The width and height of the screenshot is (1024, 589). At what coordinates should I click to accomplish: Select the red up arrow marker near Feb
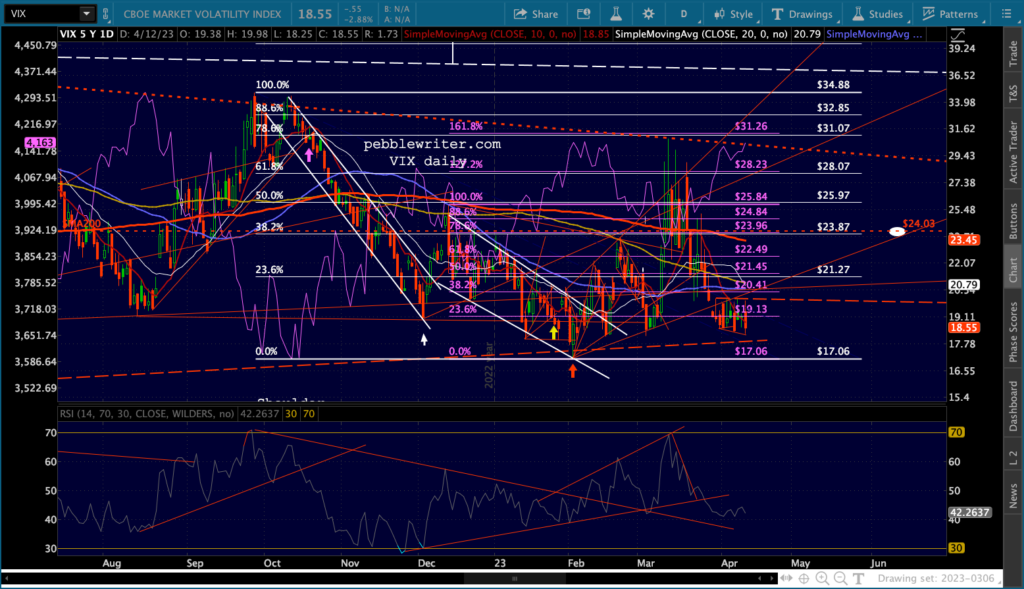point(573,371)
